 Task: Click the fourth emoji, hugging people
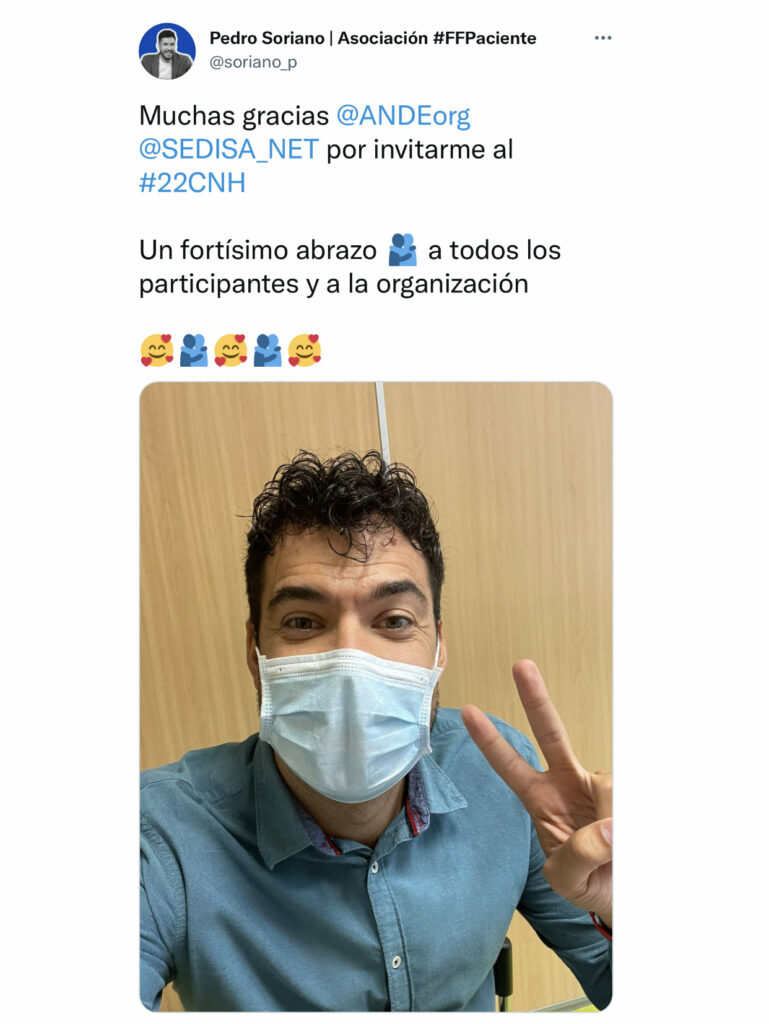tap(268, 350)
